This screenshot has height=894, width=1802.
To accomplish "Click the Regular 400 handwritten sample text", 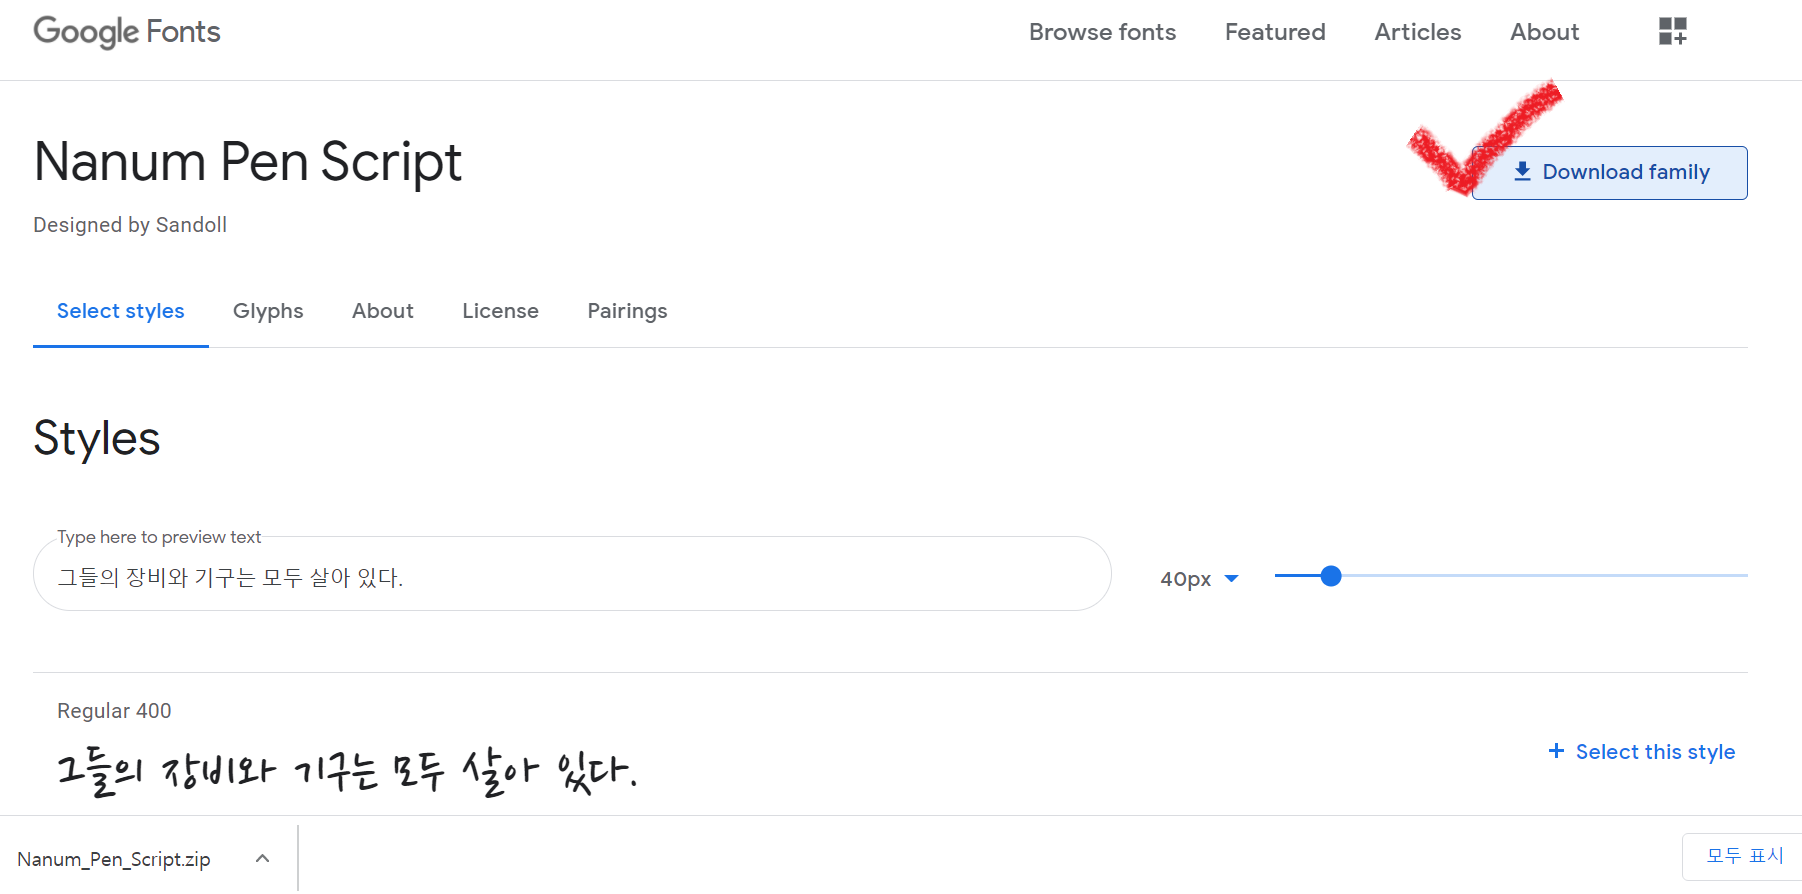I will [x=346, y=772].
